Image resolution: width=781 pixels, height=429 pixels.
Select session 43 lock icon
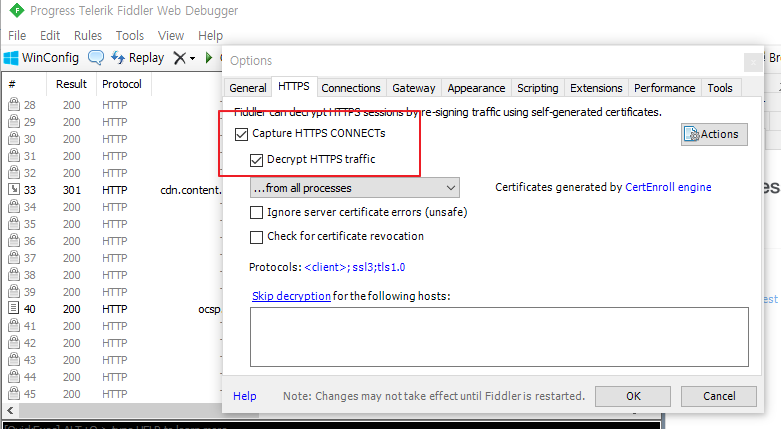(x=14, y=359)
